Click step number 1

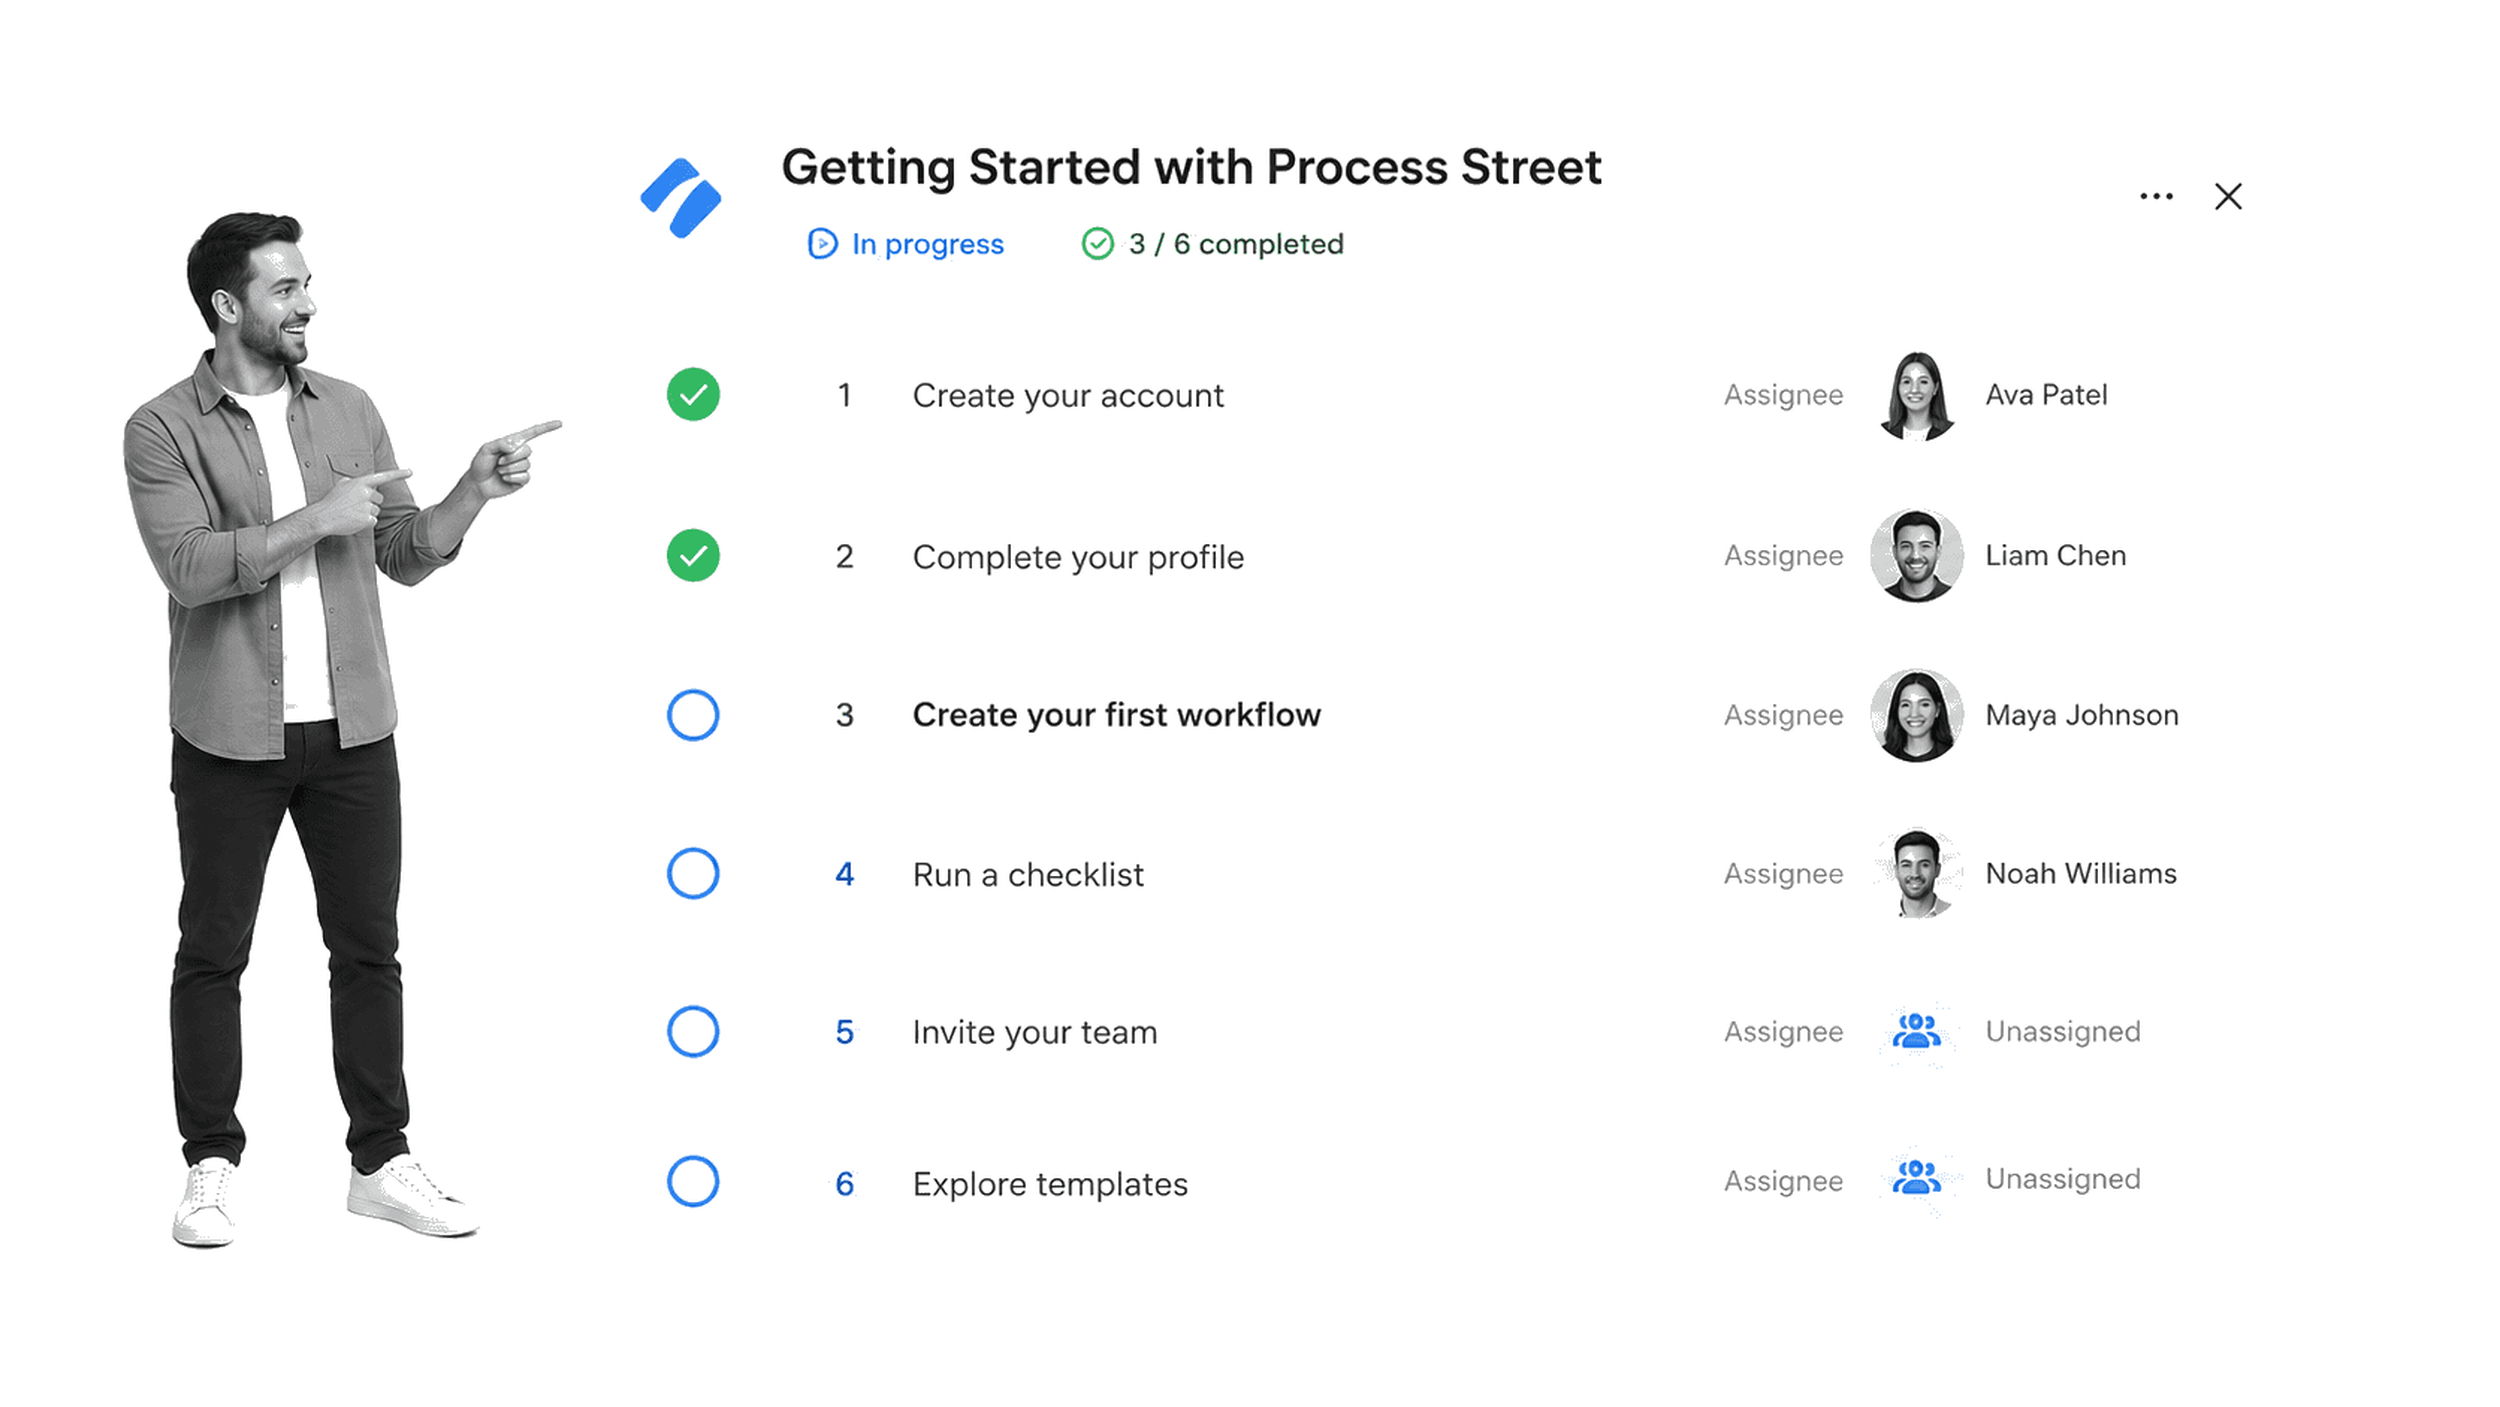845,396
